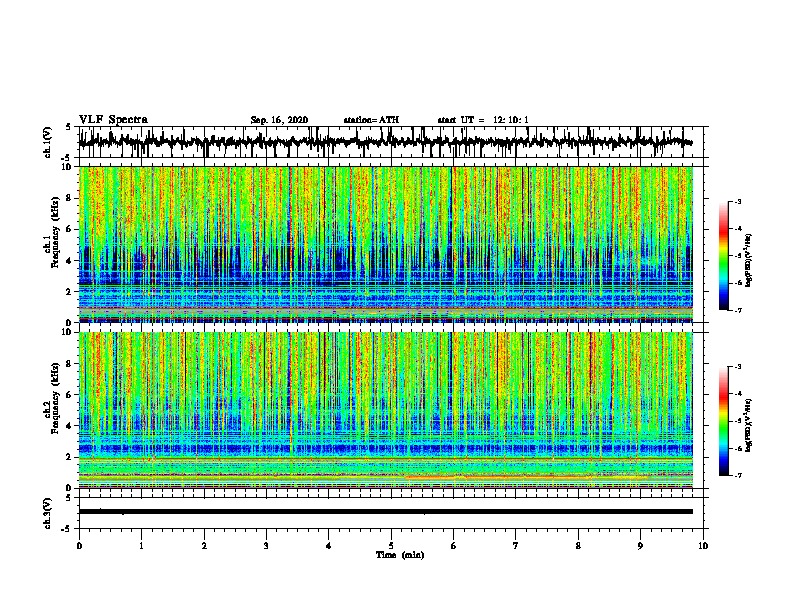This screenshot has width=792, height=612.
Task: Click the "ch.3(V)" axis label
Action: (x=48, y=514)
